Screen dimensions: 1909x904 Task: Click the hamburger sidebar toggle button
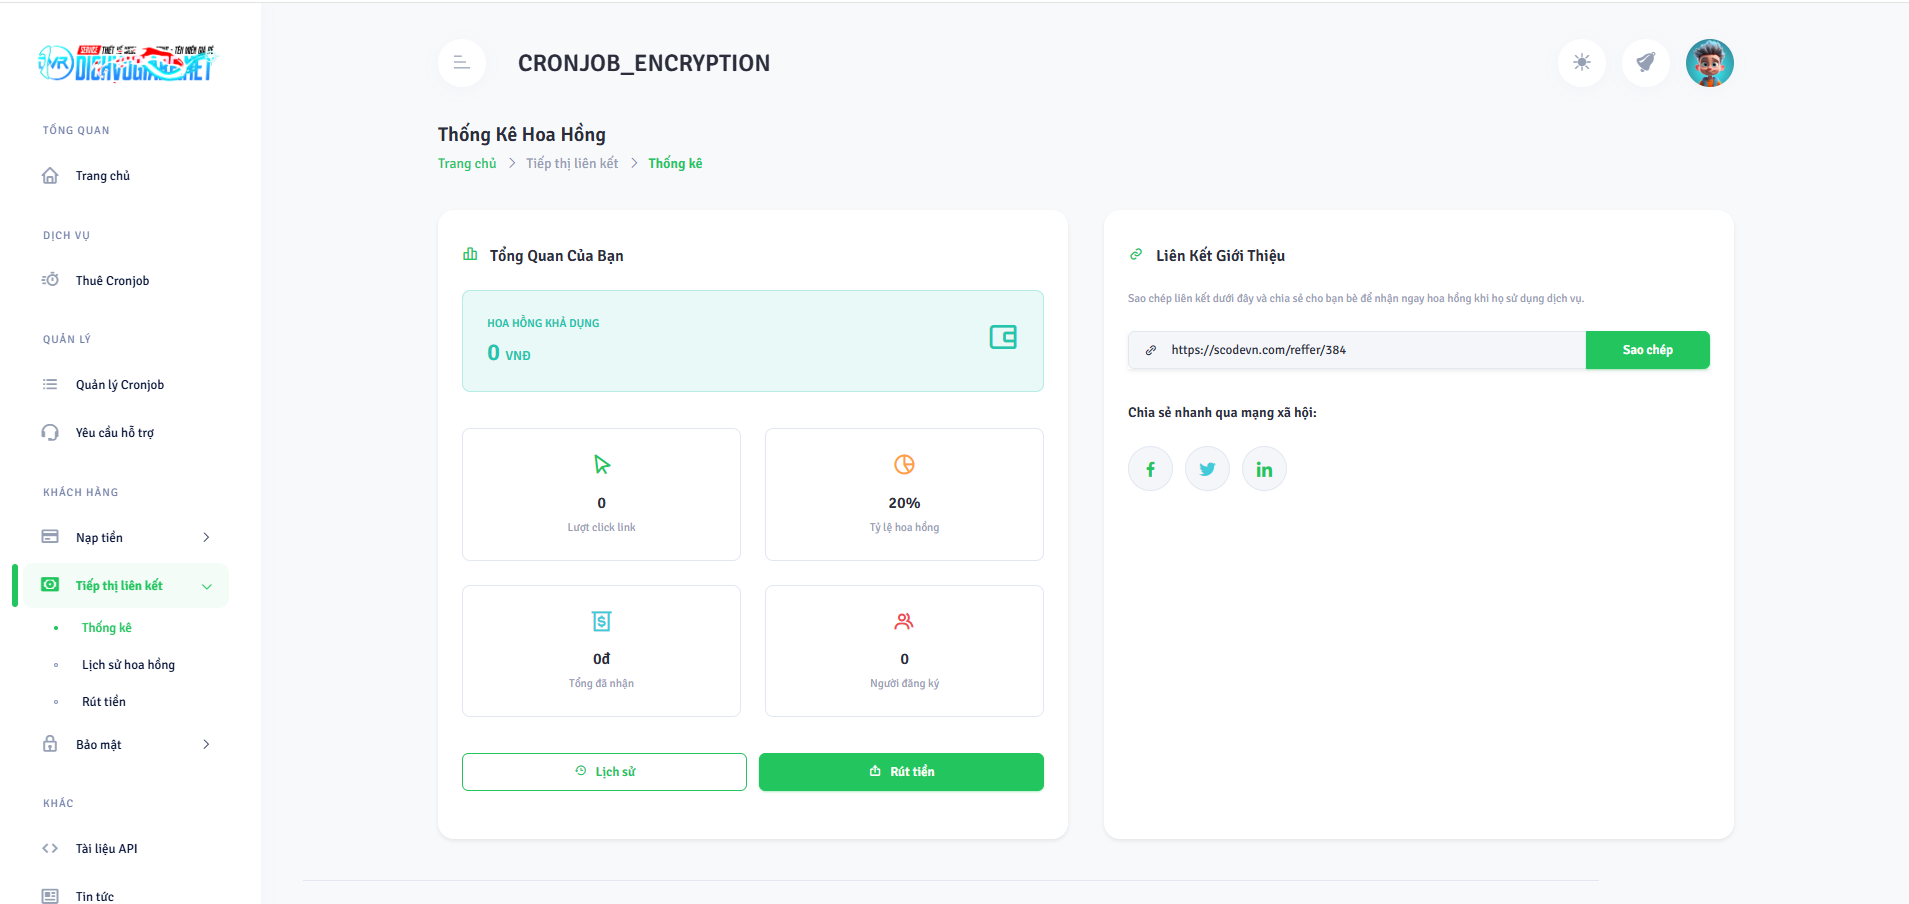461,63
